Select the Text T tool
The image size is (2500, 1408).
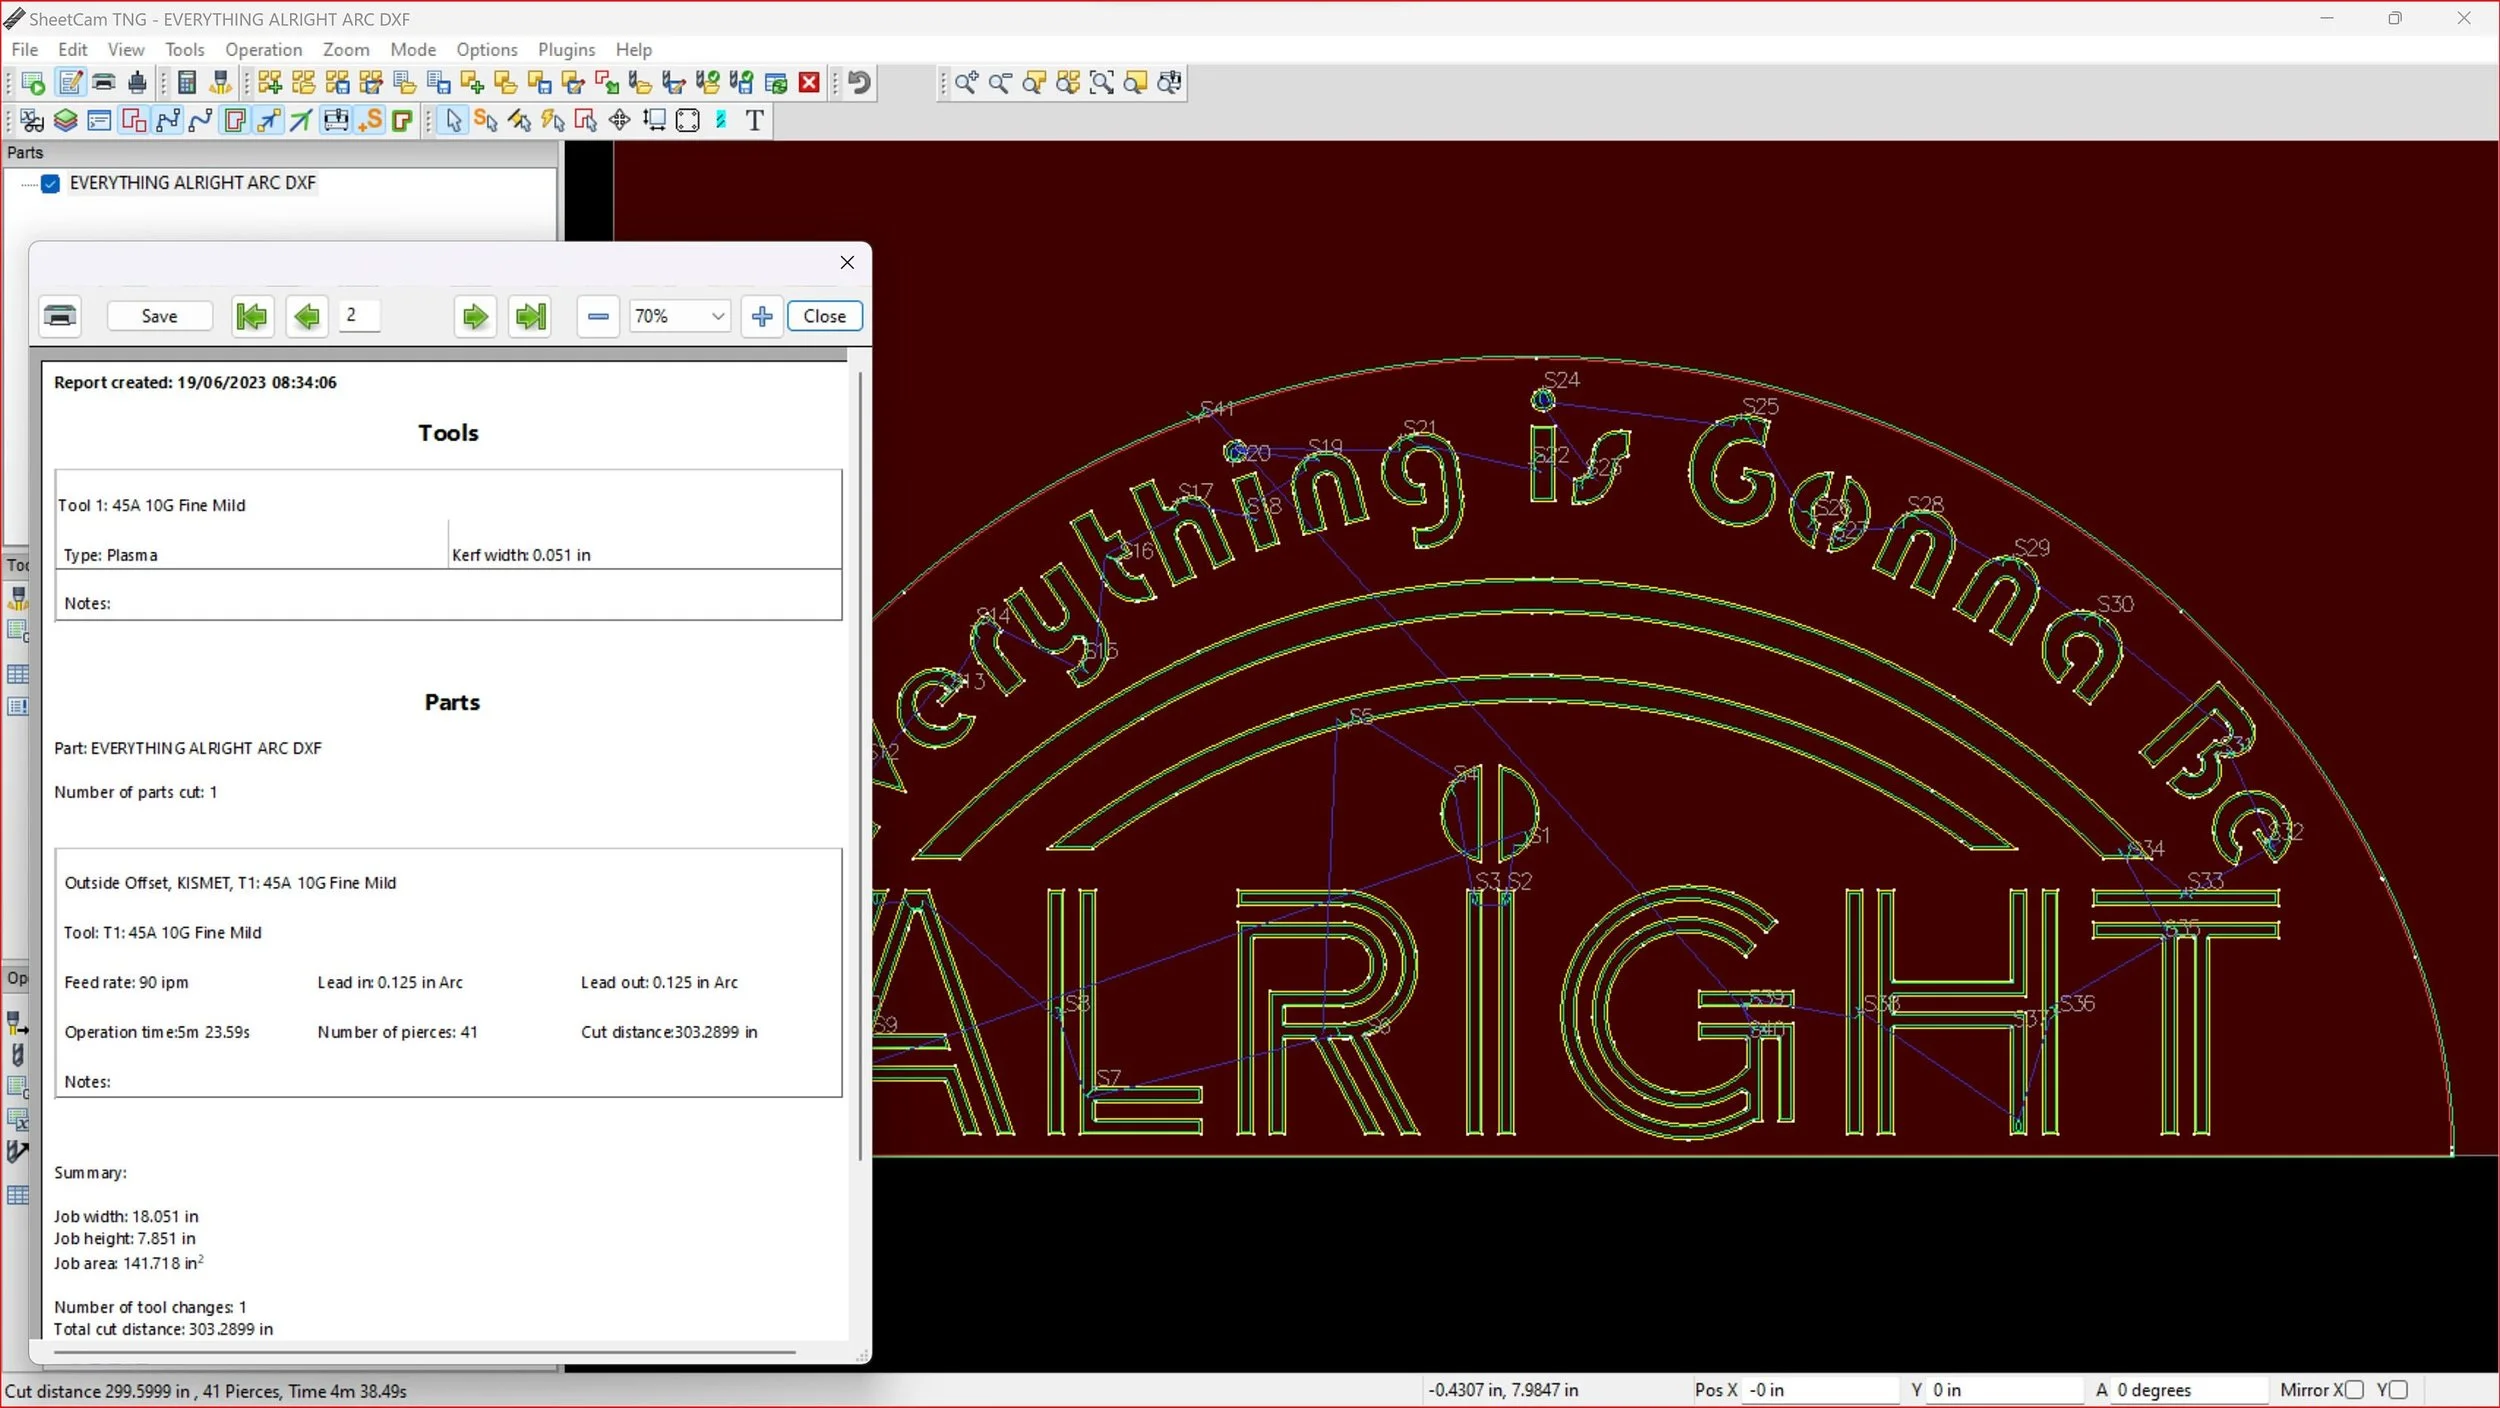tap(755, 121)
